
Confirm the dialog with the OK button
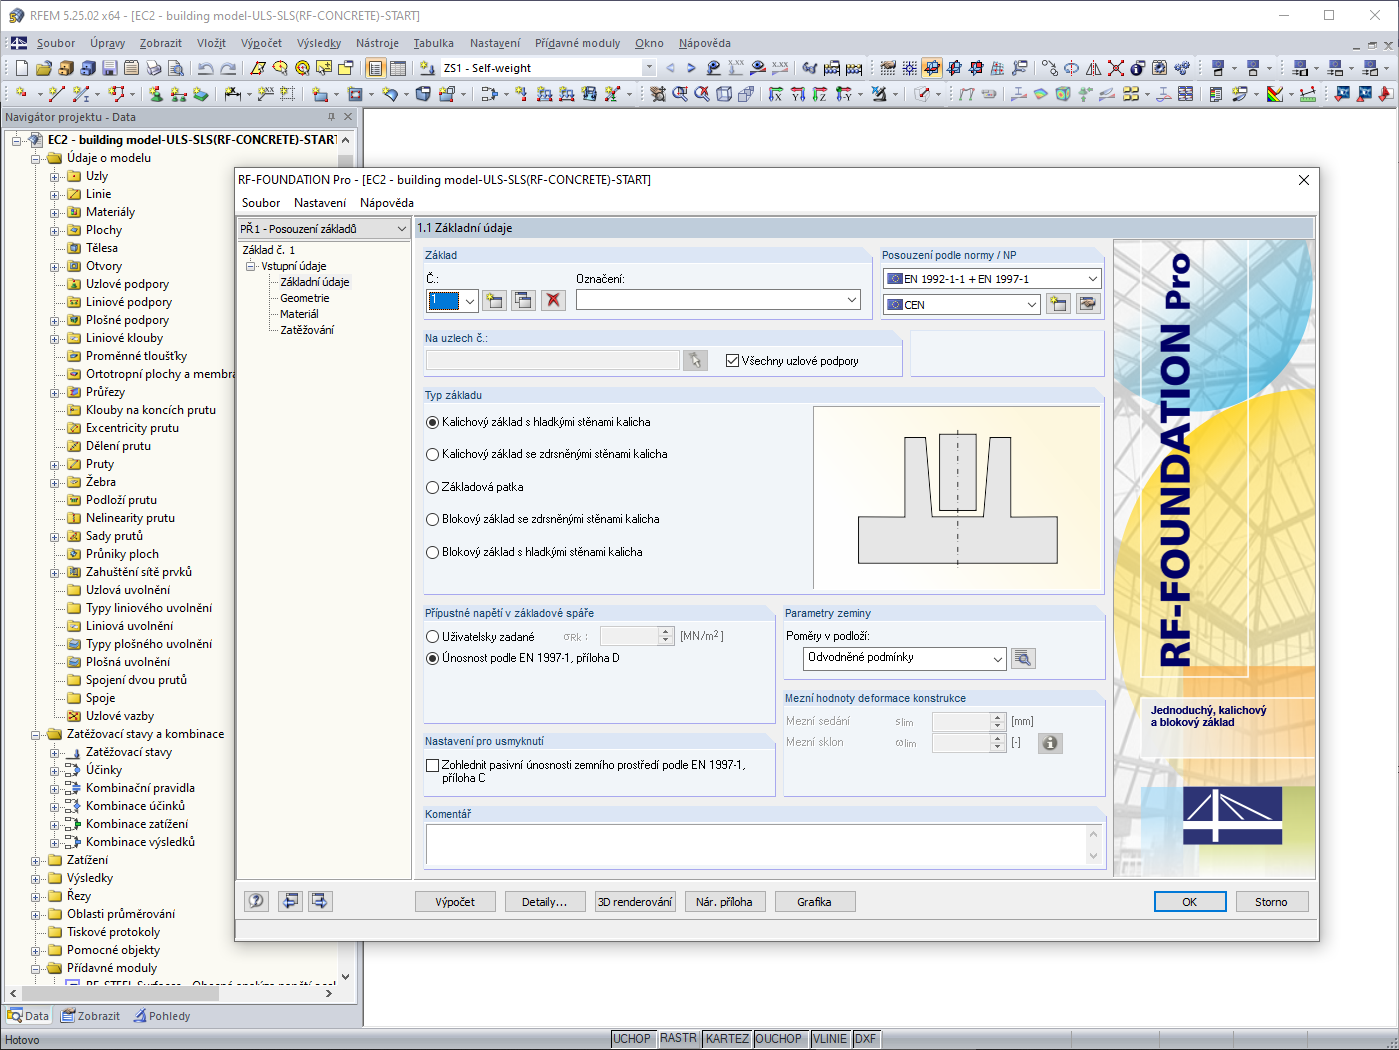click(x=1190, y=902)
